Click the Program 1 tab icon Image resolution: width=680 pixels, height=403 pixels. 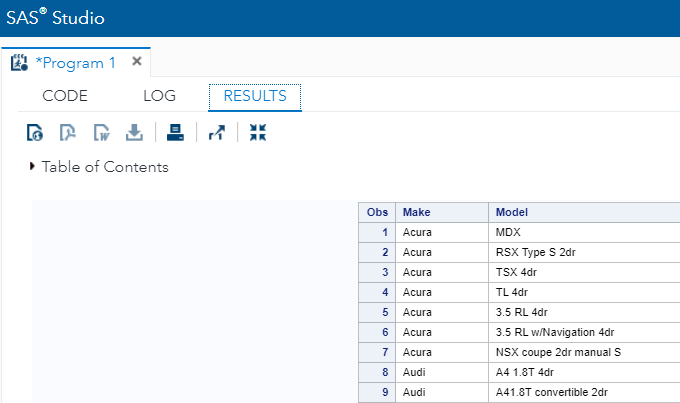tap(20, 63)
